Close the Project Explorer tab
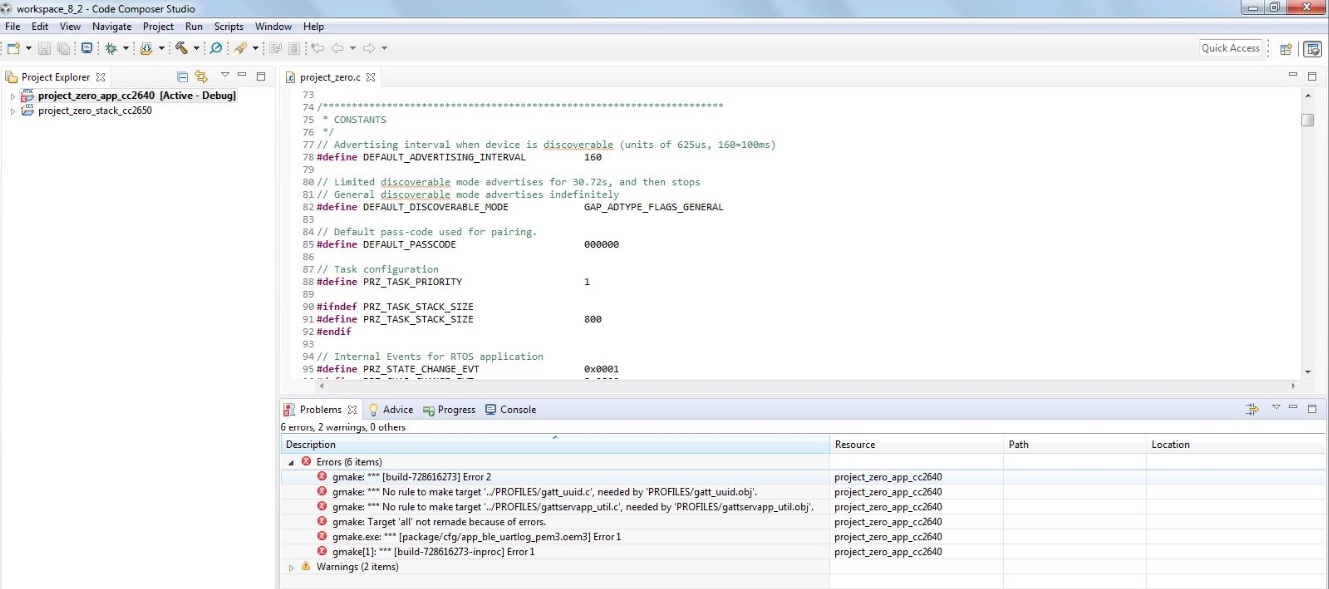1329x589 pixels. click(100, 77)
